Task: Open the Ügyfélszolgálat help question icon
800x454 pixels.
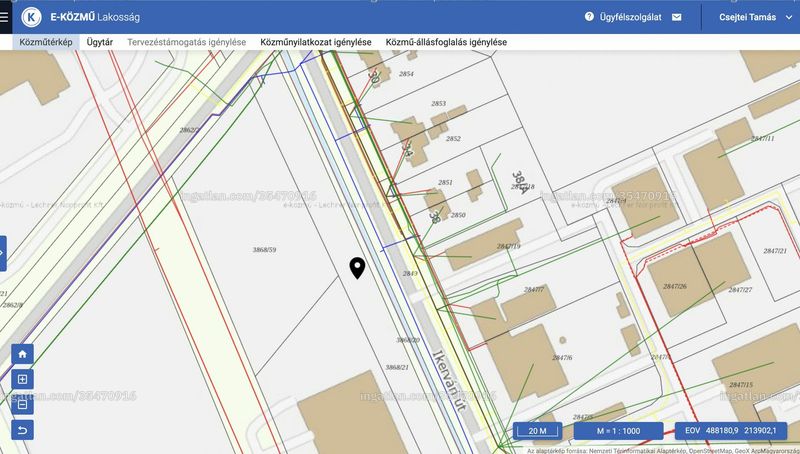Action: pyautogui.click(x=589, y=16)
